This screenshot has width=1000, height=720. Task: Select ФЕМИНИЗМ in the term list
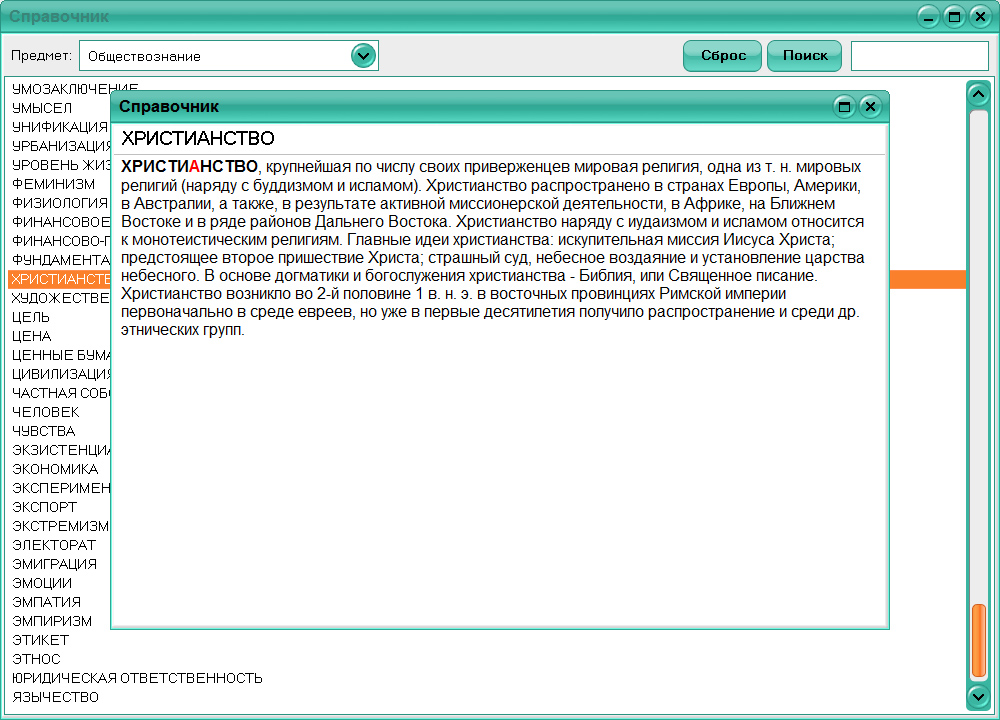pyautogui.click(x=54, y=184)
